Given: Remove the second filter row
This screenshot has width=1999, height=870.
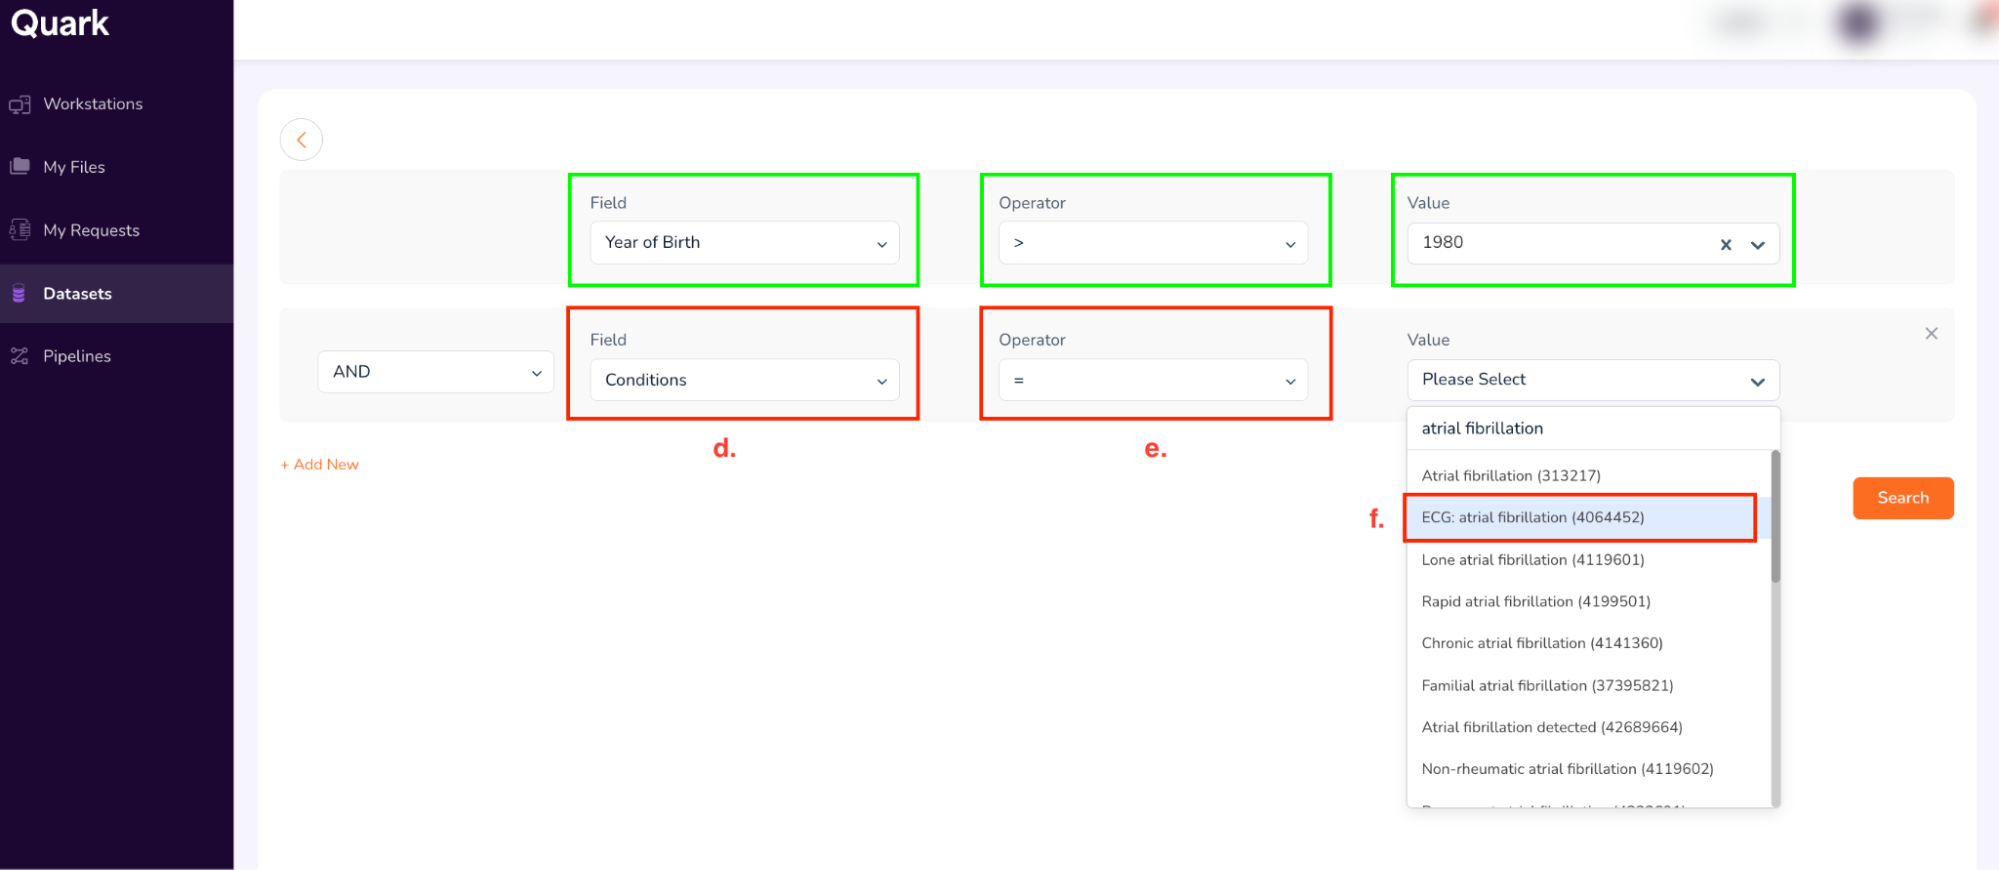Looking at the screenshot, I should point(1931,334).
